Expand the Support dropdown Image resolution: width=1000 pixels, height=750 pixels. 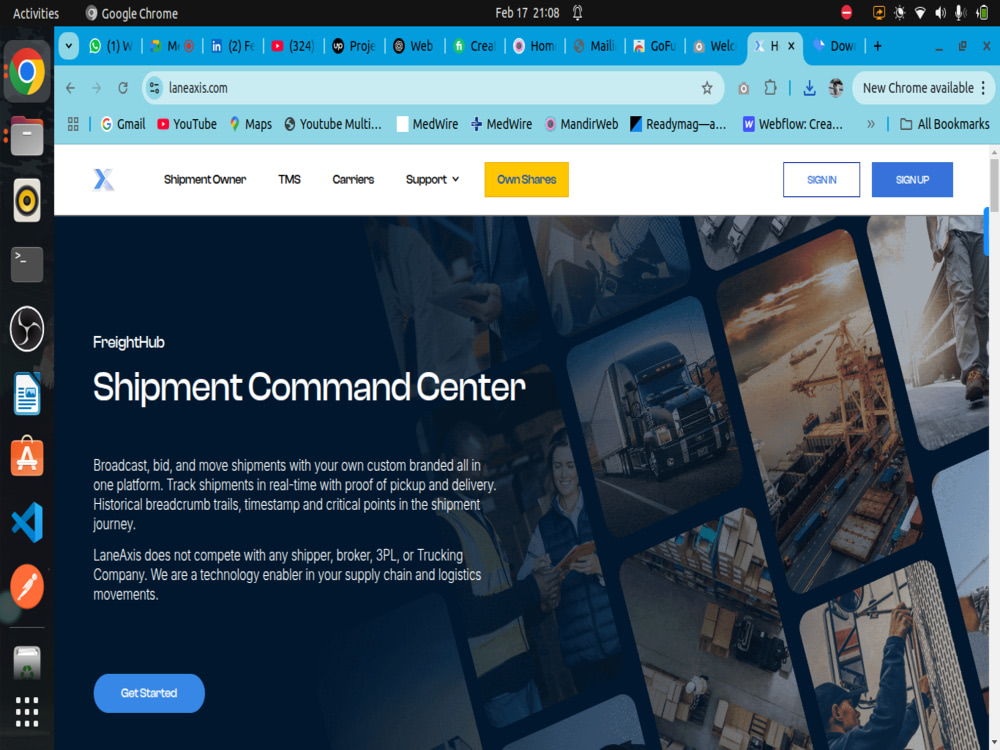pyautogui.click(x=432, y=180)
